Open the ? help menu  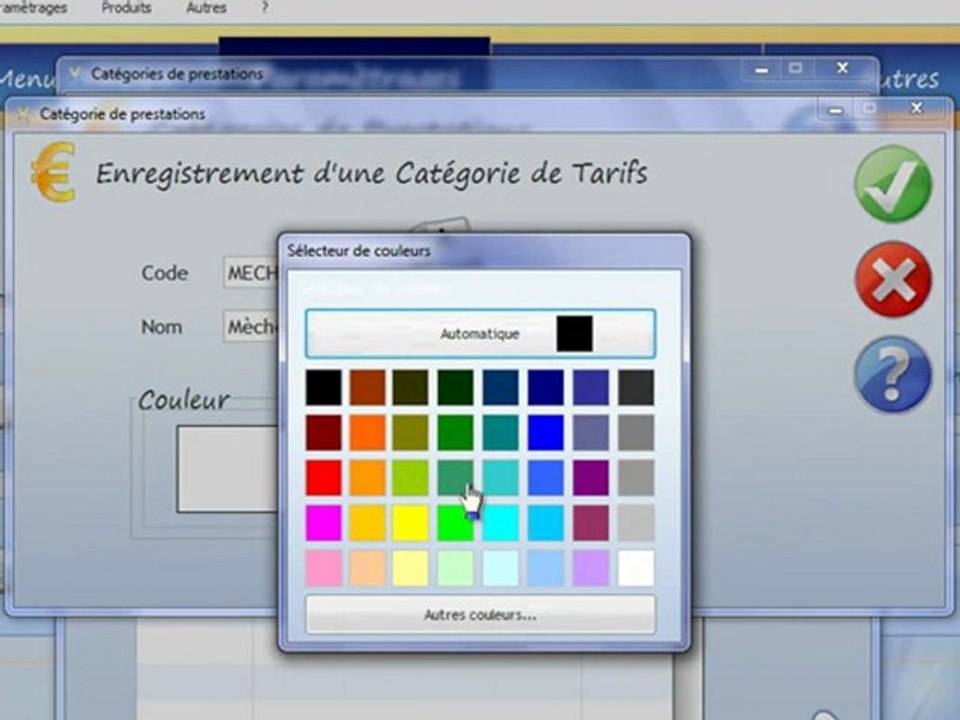point(264,7)
